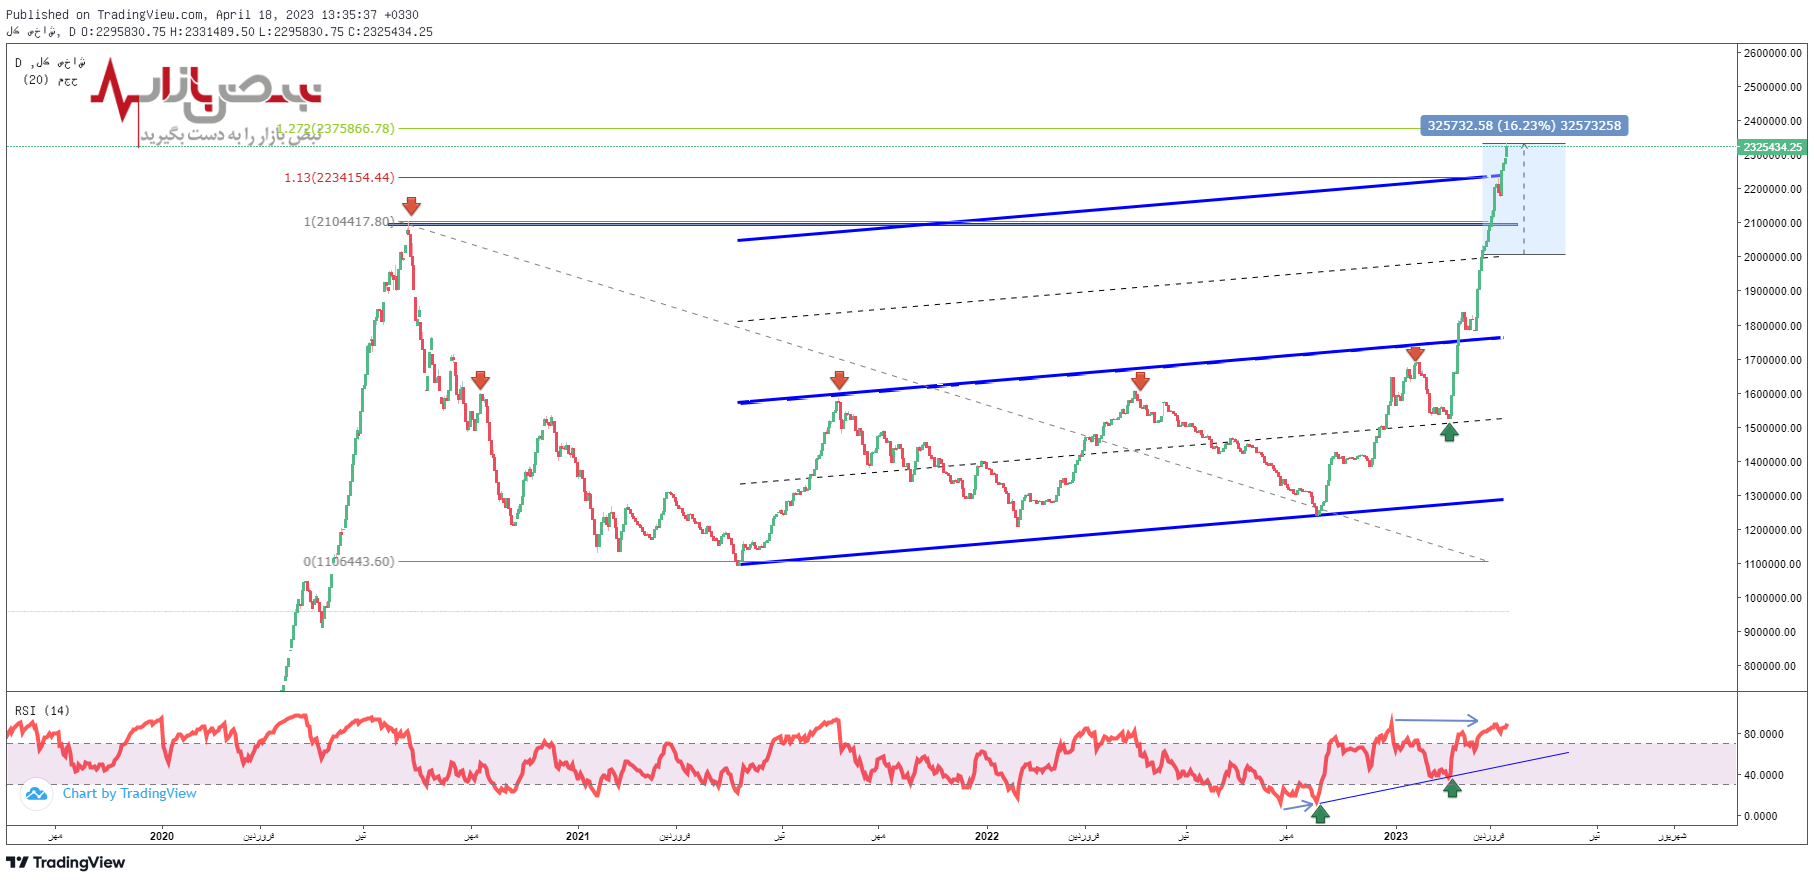
Task: Click the 2000000.00 price axis label
Action: [1773, 257]
